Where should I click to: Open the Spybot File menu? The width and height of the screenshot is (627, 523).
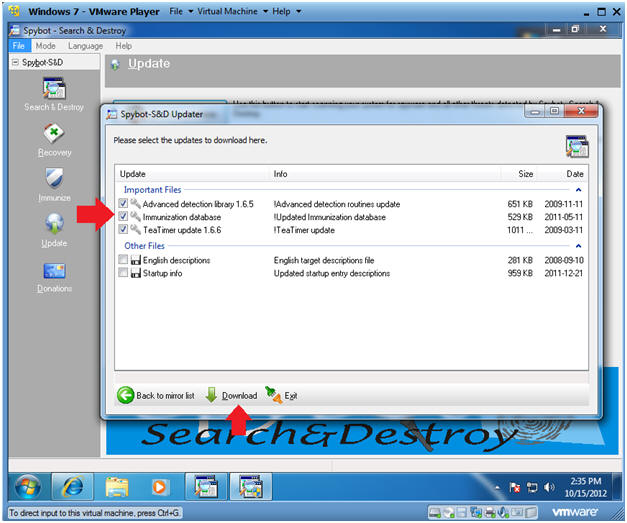tap(19, 46)
